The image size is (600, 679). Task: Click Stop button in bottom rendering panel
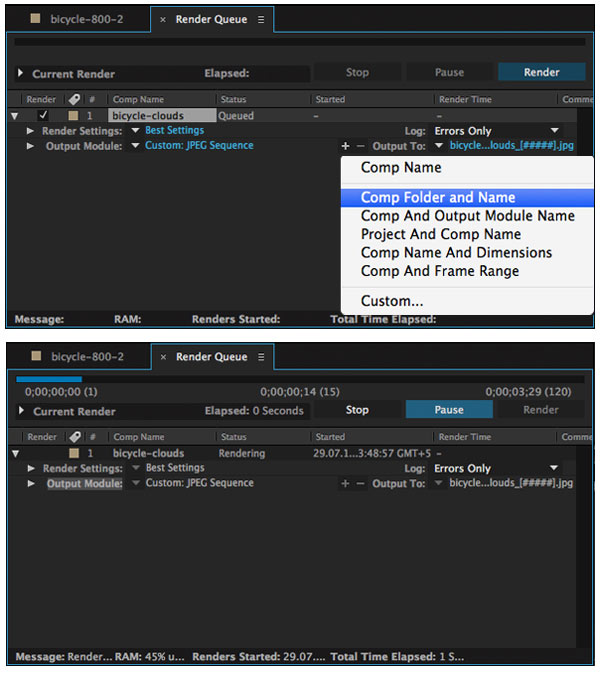(x=357, y=410)
